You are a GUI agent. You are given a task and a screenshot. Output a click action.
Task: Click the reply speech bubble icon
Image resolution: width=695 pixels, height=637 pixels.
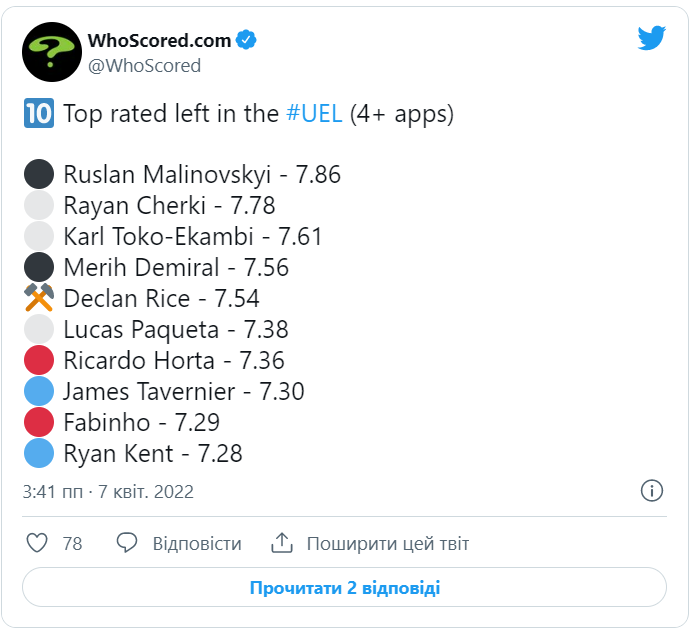127,544
